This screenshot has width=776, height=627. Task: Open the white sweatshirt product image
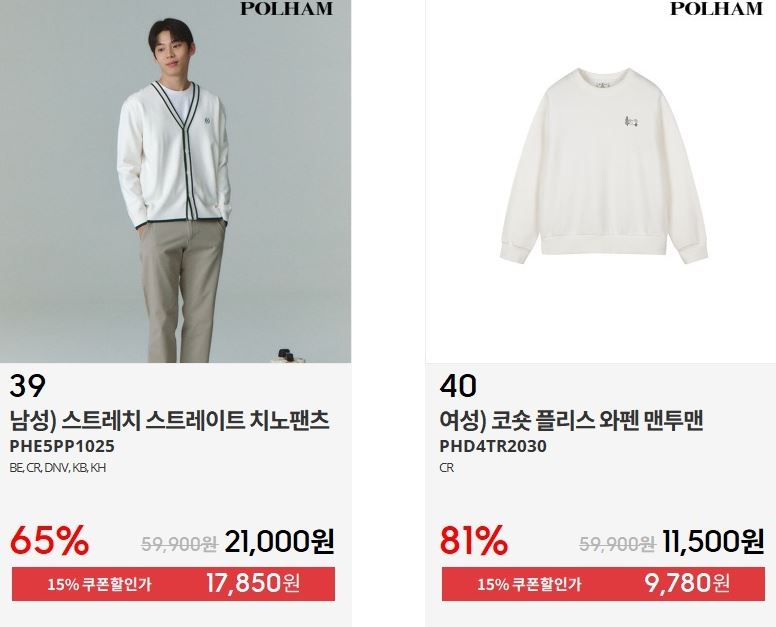coord(601,181)
